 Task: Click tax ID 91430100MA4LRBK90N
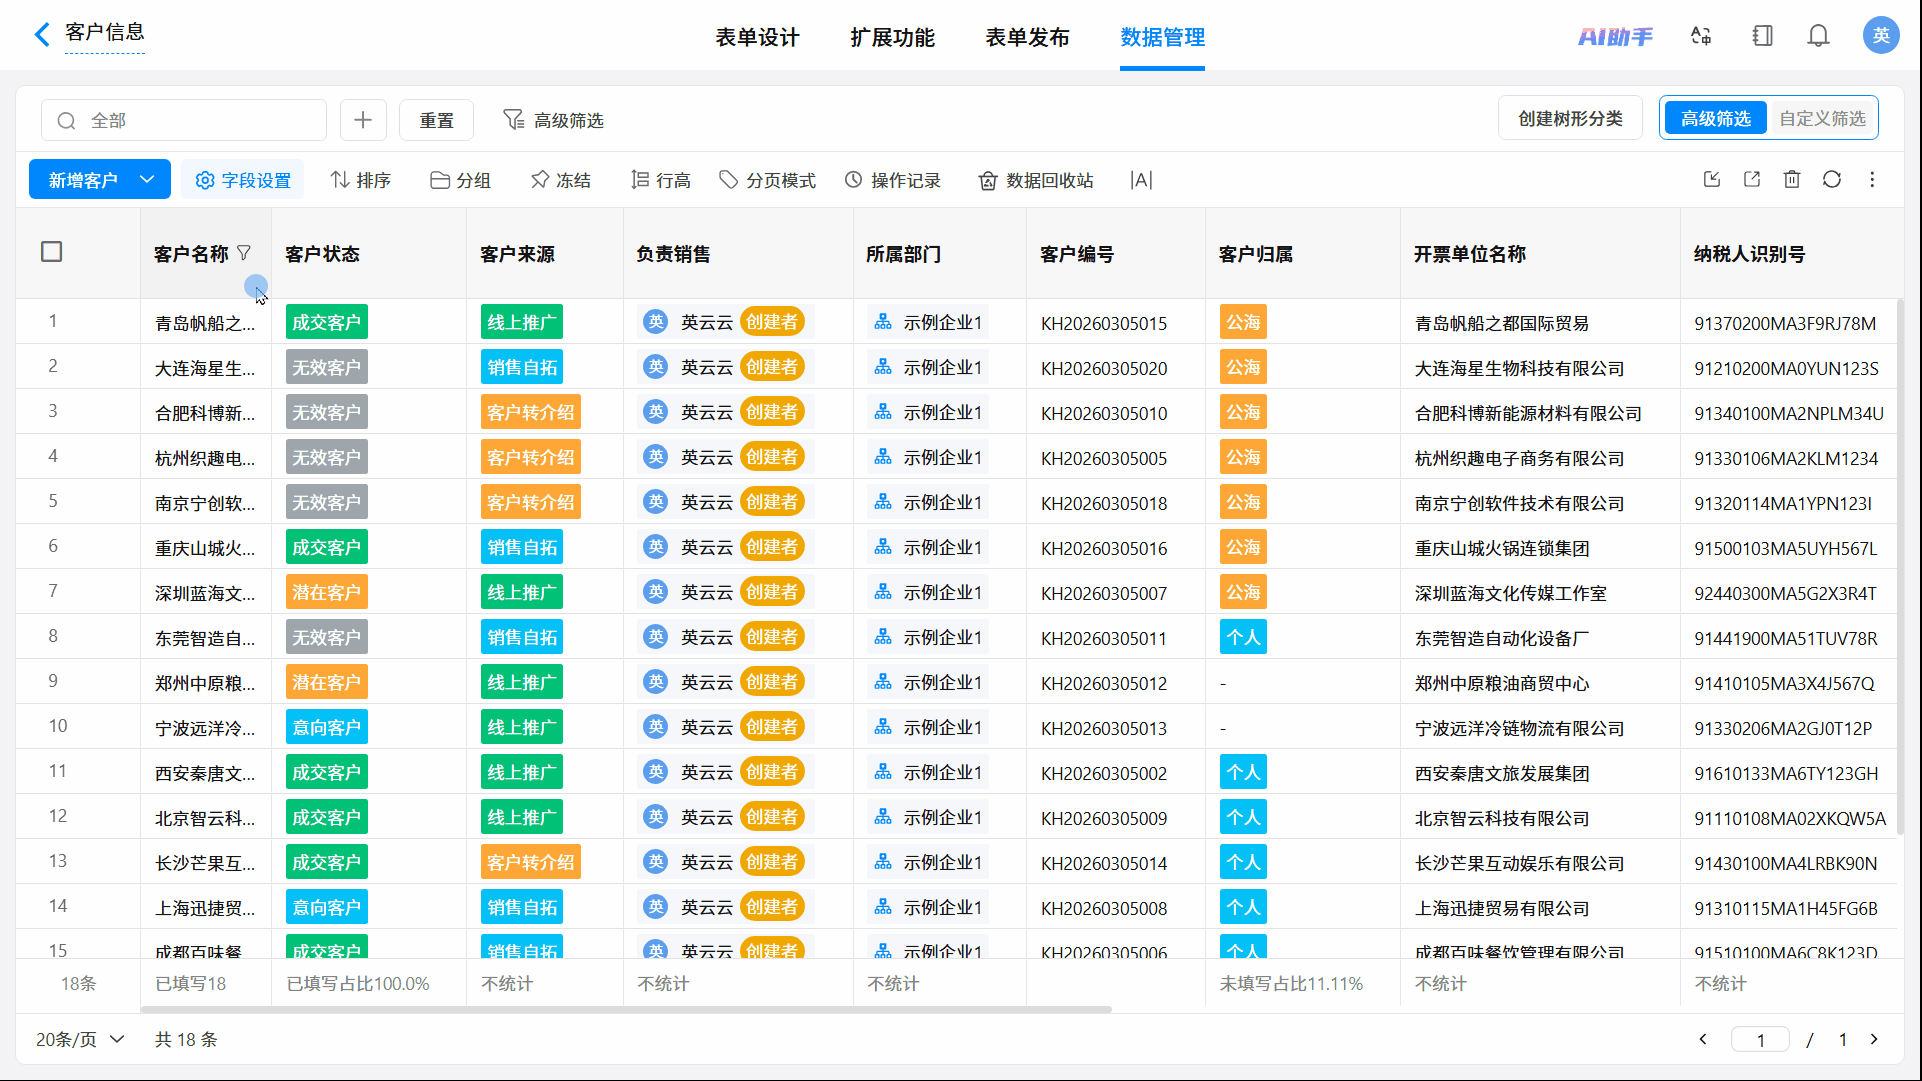[x=1785, y=863]
